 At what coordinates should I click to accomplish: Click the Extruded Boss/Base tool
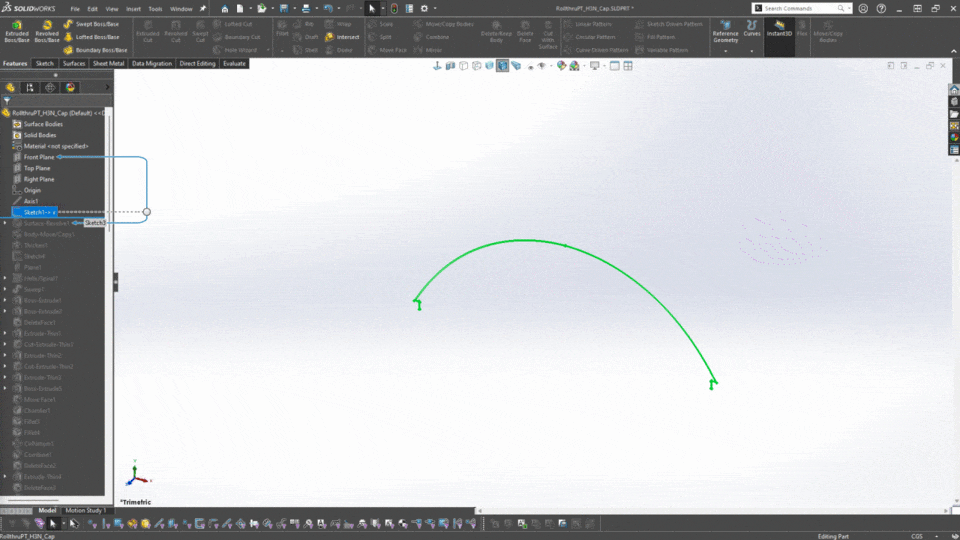pyautogui.click(x=17, y=30)
